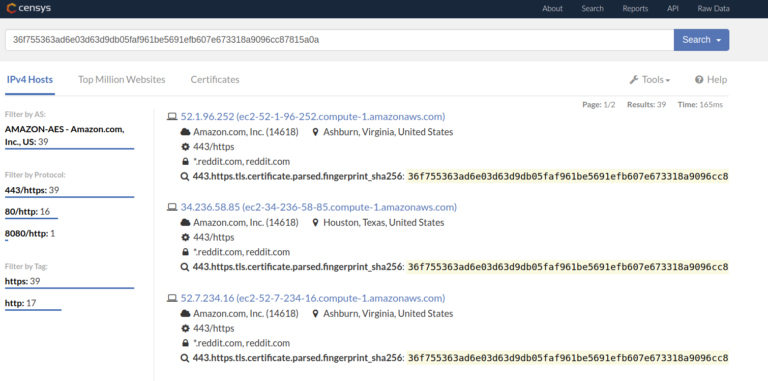Click 'Time: 165ms' text

pos(700,104)
